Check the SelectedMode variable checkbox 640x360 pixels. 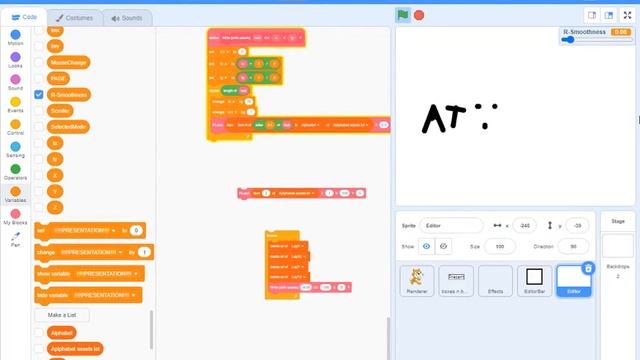[39, 127]
